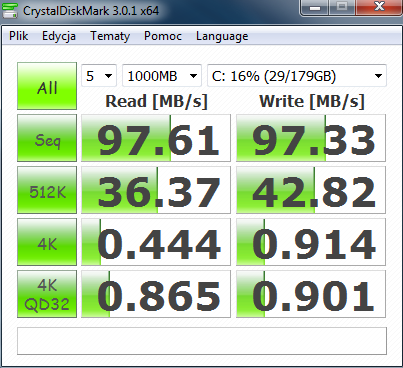Viewport: 403px width, 368px height.
Task: Select the 4K QD32 write value 0.901
Action: pos(311,294)
